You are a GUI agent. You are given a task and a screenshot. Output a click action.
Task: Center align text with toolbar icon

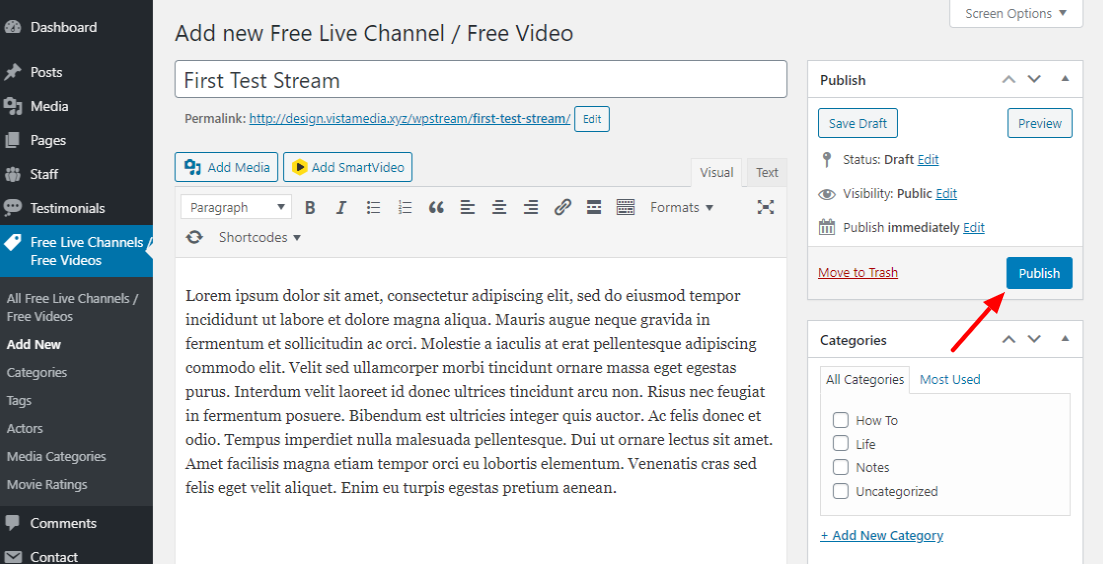pos(499,208)
